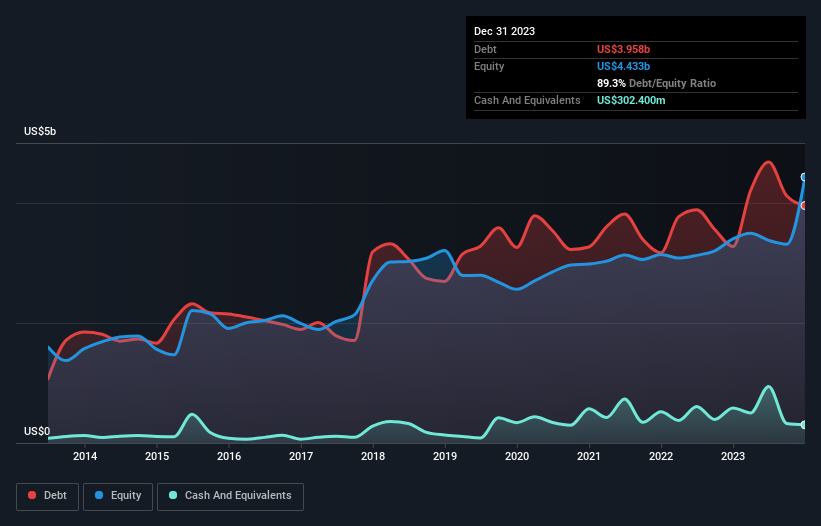This screenshot has width=821, height=526.
Task: Toggle the Cash And Equivalents legend button
Action: coord(230,496)
